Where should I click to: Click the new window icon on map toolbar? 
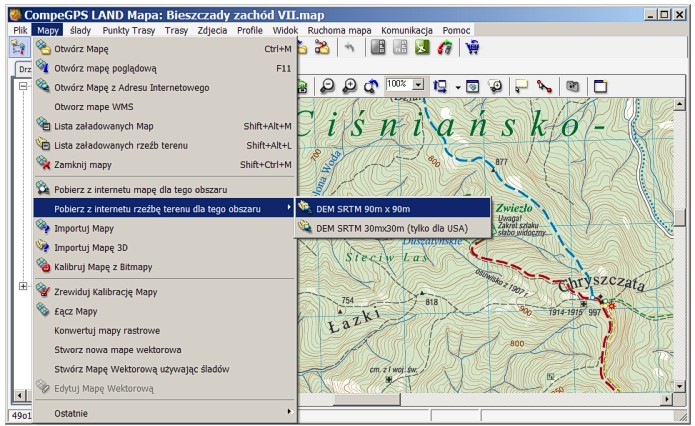pos(600,86)
